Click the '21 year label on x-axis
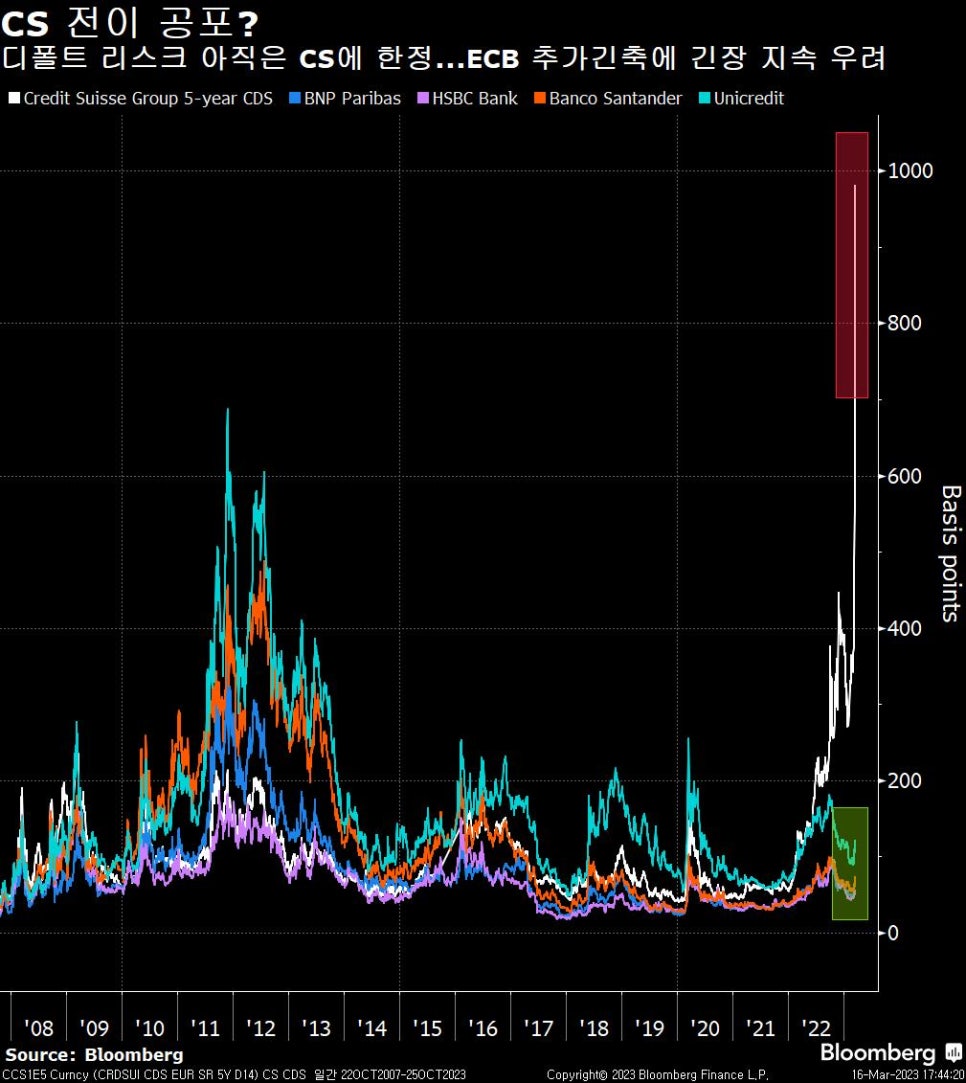Viewport: 966px width, 1083px height. point(760,1028)
